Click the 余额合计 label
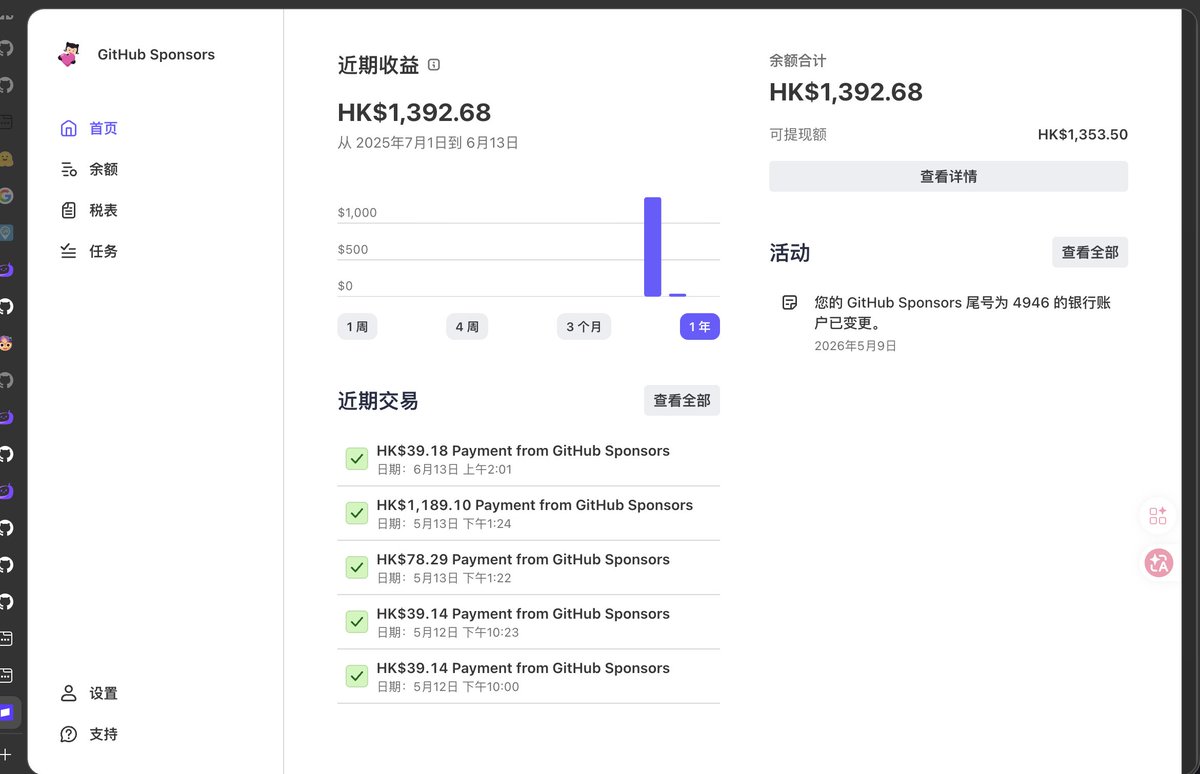 tap(798, 61)
